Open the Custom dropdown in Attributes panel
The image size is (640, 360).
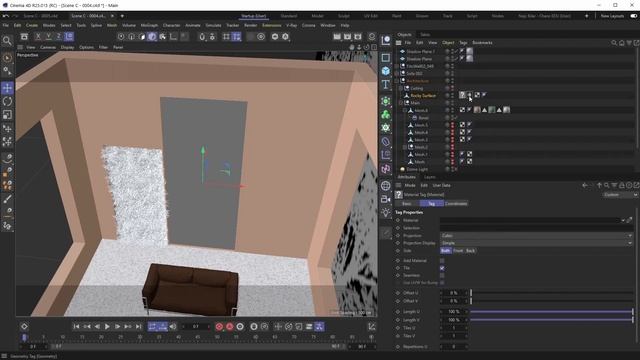pos(620,195)
